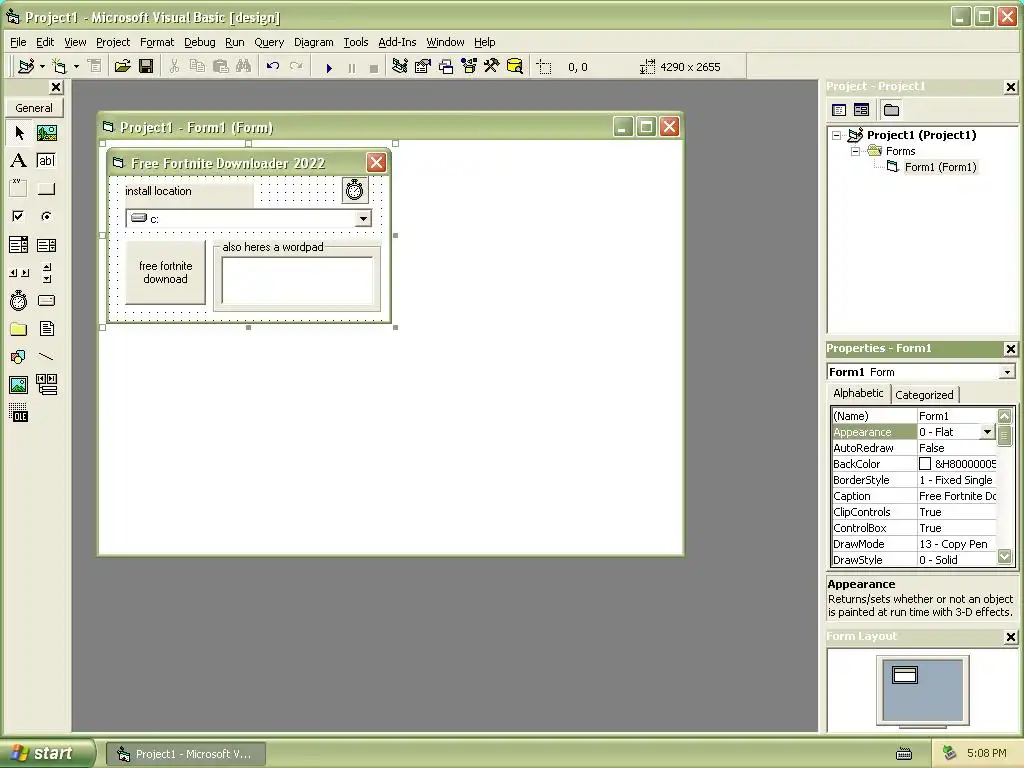
Task: Pick the CheckBox control tool
Action: pos(18,216)
